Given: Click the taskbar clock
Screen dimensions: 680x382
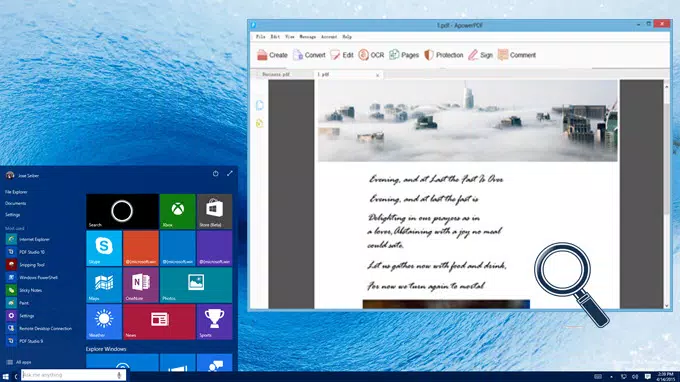Looking at the screenshot, I should 665,376.
